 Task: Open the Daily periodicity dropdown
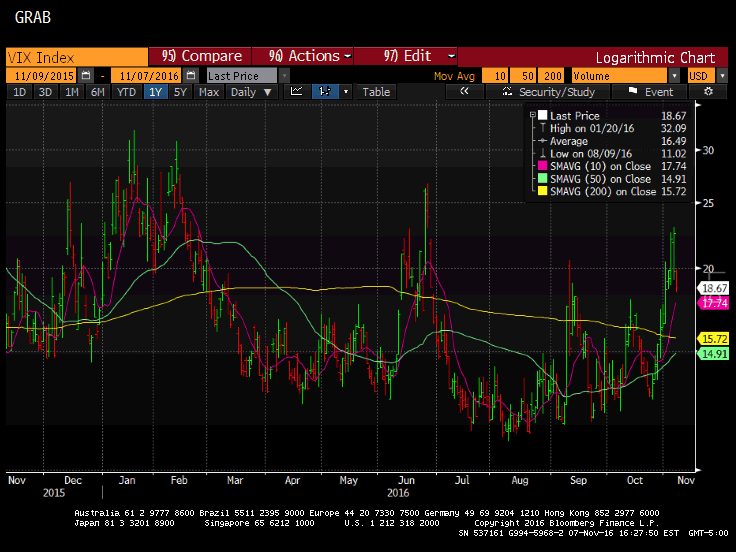(252, 92)
